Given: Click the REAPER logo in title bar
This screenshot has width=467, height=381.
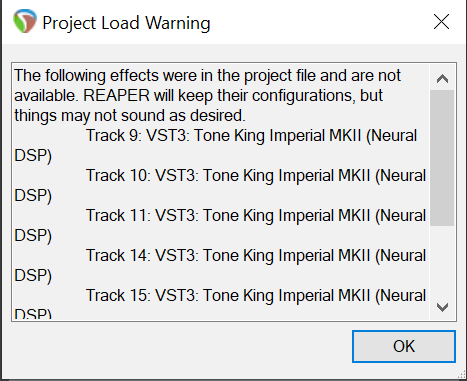Looking at the screenshot, I should coord(24,21).
